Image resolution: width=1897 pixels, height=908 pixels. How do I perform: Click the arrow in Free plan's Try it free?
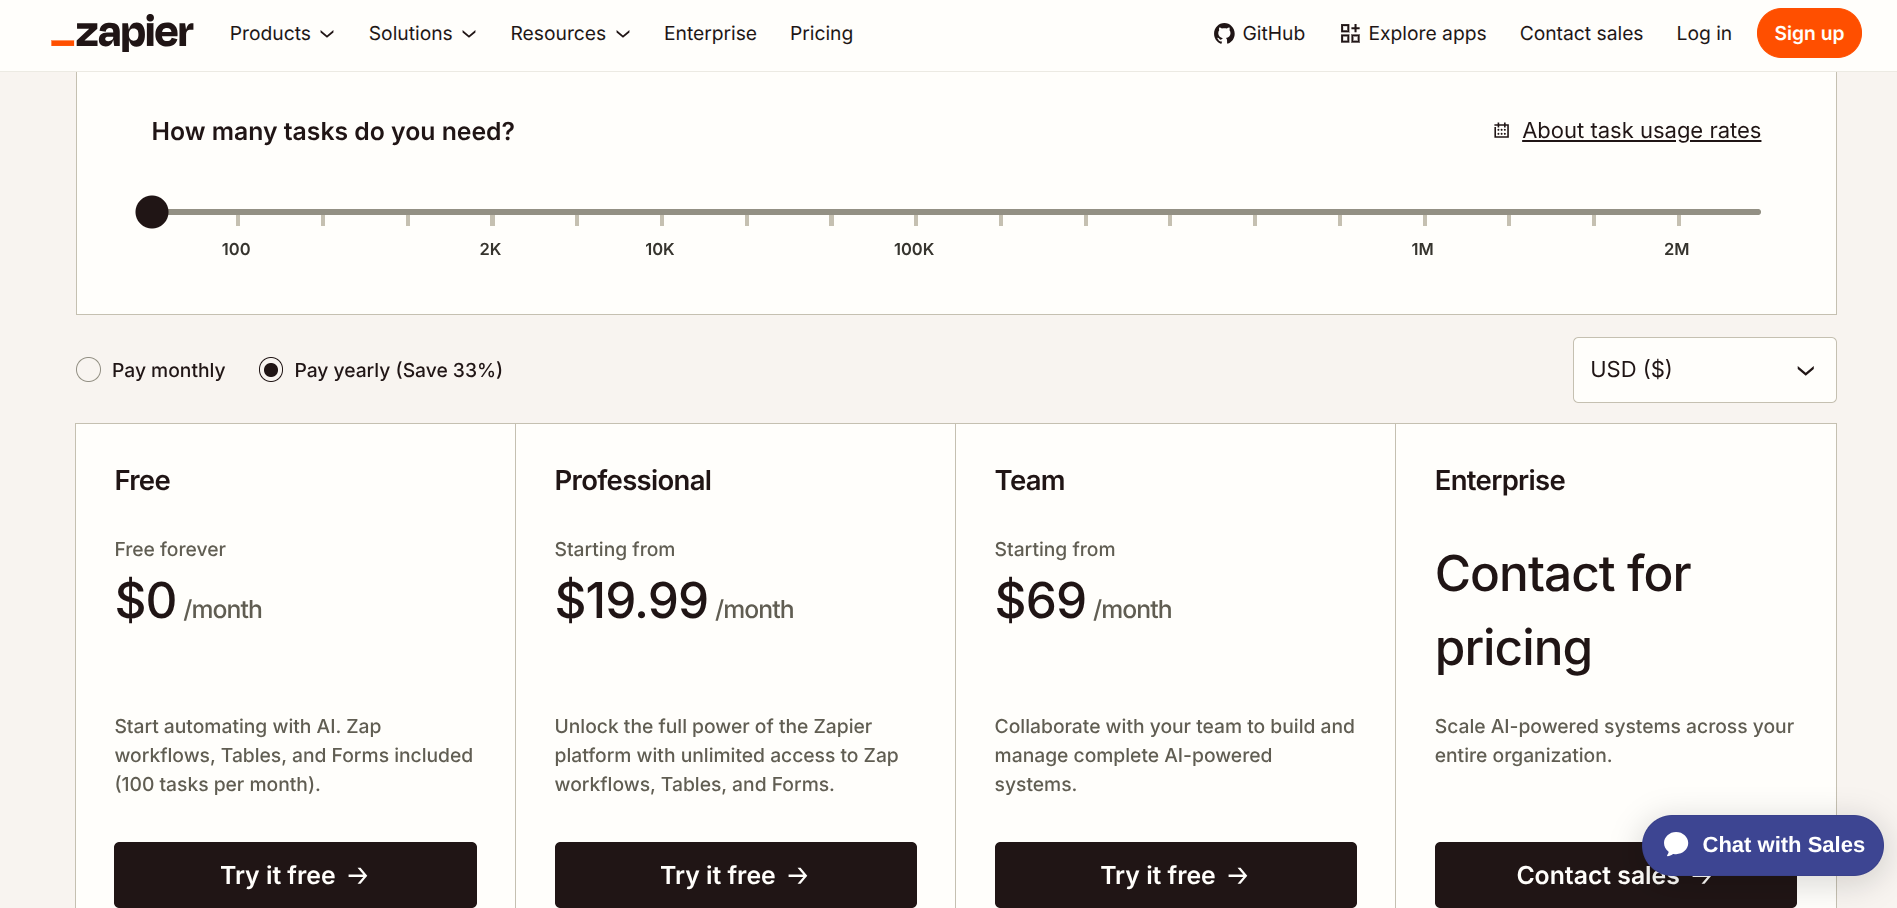358,876
